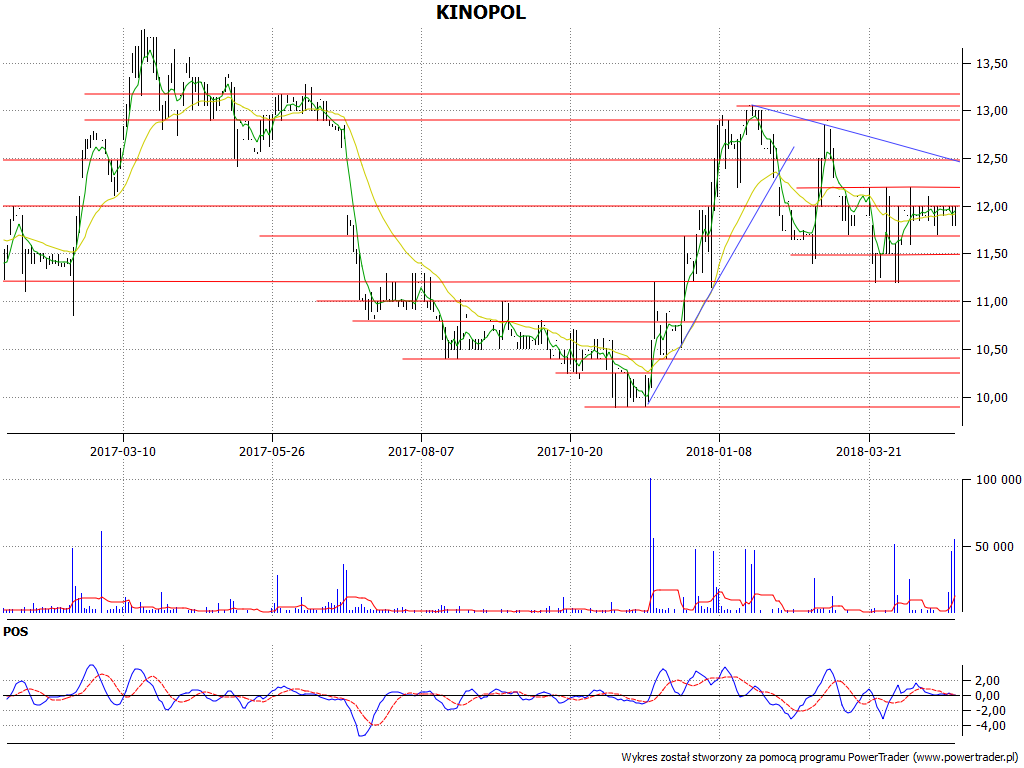Click the 2018-01-08 date label
The image size is (1024, 768).
pyautogui.click(x=719, y=451)
